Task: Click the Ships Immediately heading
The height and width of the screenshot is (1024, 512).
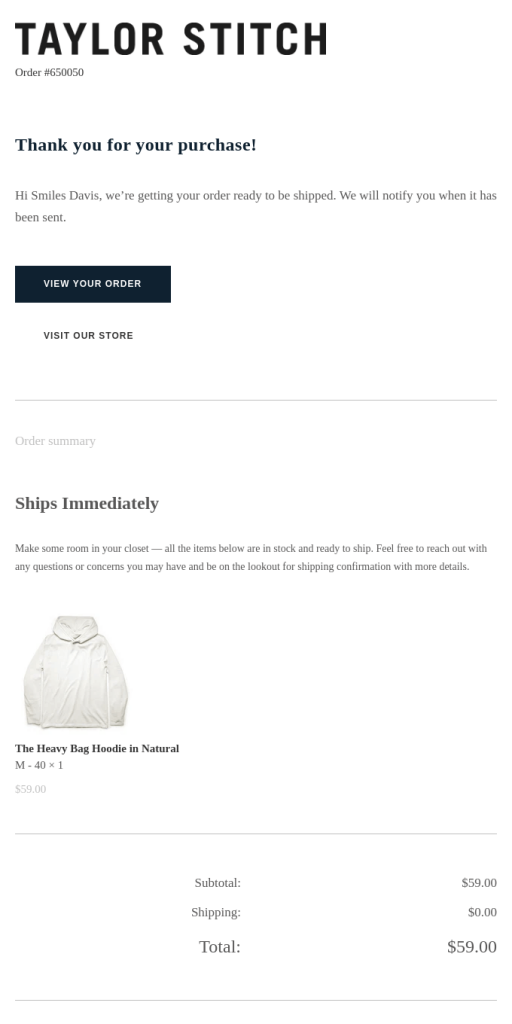Action: click(87, 504)
